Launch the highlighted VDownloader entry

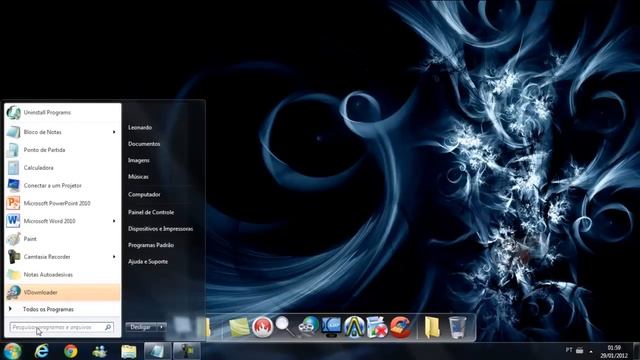point(62,292)
